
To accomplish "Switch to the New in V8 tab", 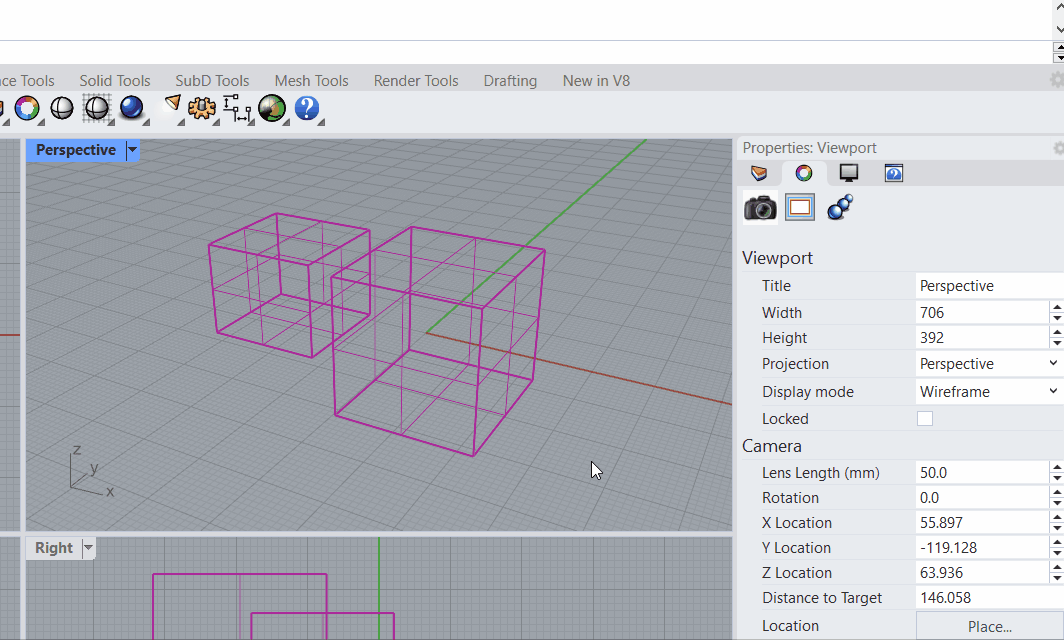I will [x=596, y=81].
